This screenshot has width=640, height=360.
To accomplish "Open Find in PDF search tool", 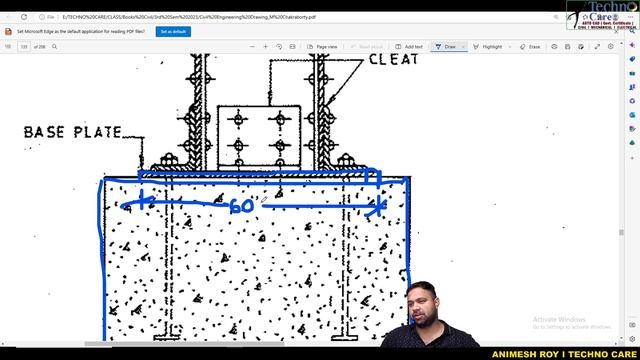I will point(54,47).
